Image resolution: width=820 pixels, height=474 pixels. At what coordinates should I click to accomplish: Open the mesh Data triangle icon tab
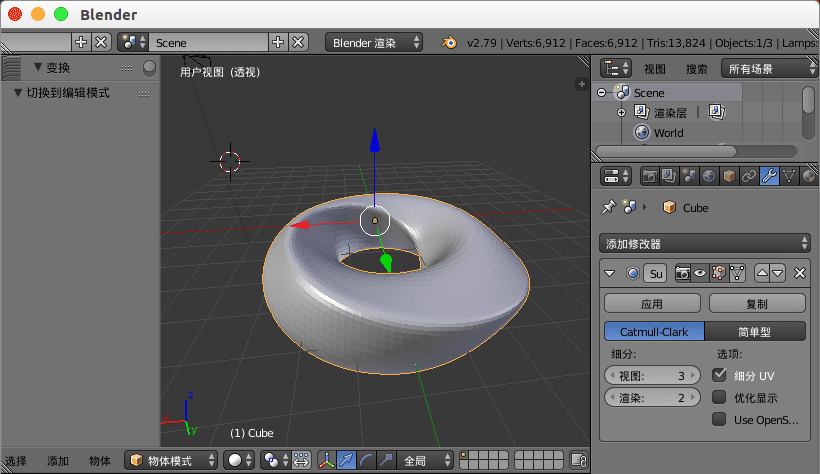pos(789,177)
